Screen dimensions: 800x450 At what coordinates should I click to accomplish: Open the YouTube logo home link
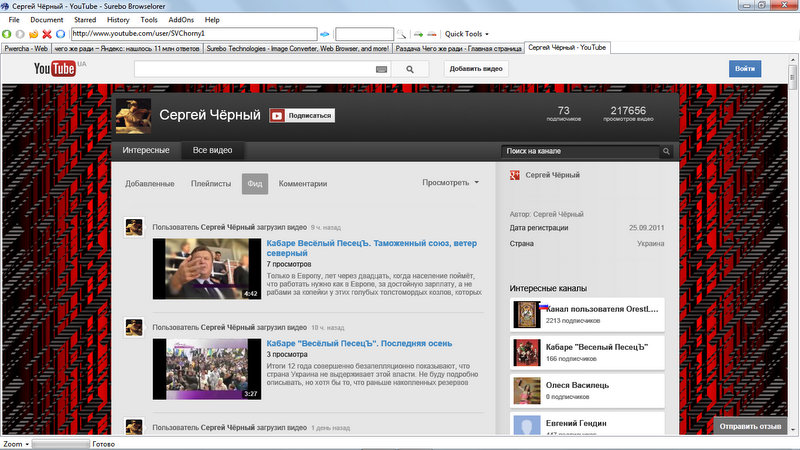[55, 68]
